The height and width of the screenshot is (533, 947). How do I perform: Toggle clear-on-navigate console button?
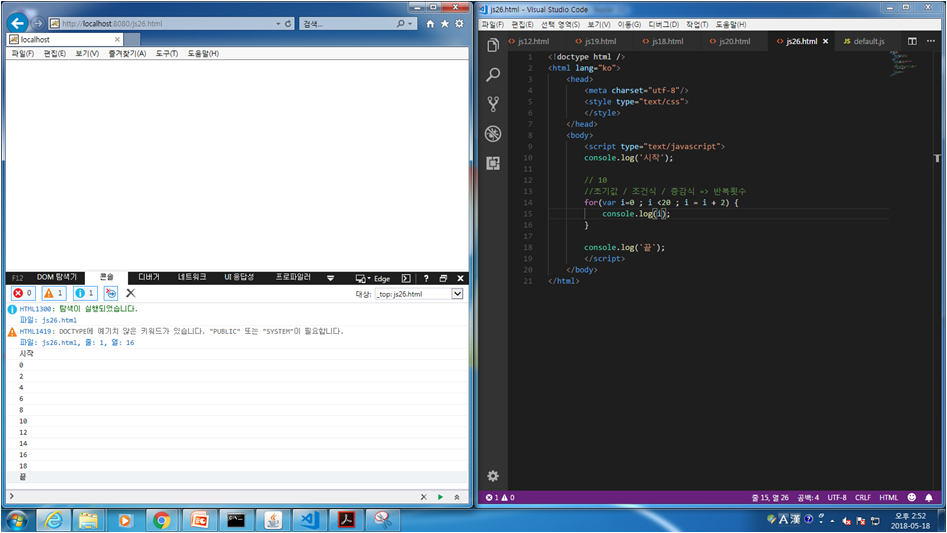click(x=111, y=293)
